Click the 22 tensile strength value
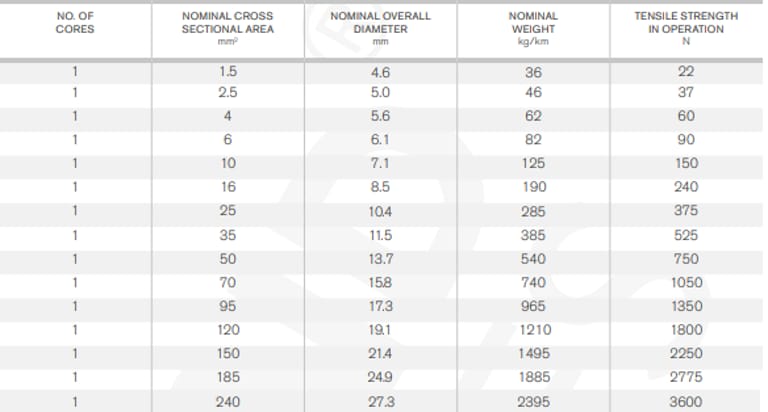 pos(686,72)
